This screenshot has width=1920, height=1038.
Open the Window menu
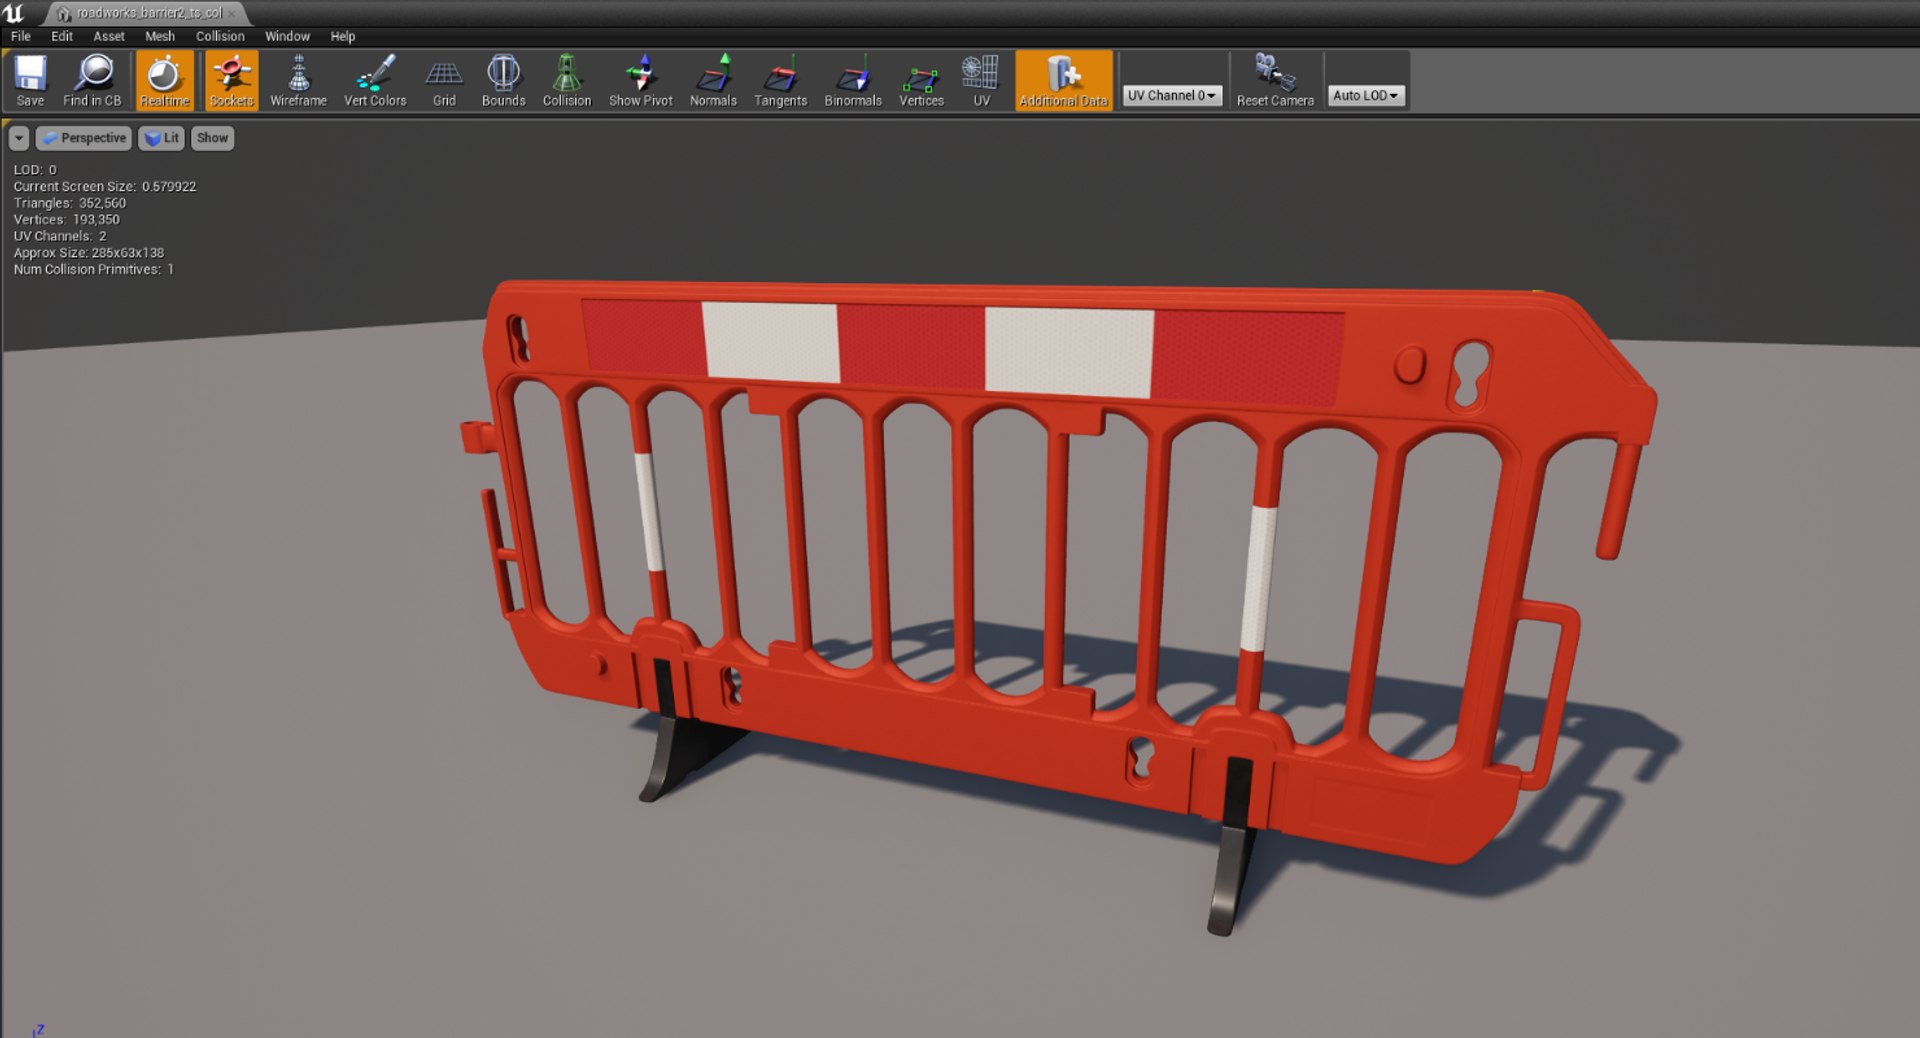[x=287, y=36]
